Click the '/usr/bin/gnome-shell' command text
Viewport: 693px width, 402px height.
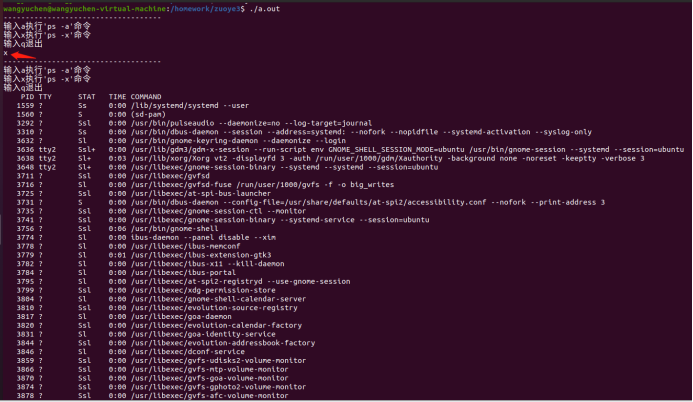tap(175, 228)
